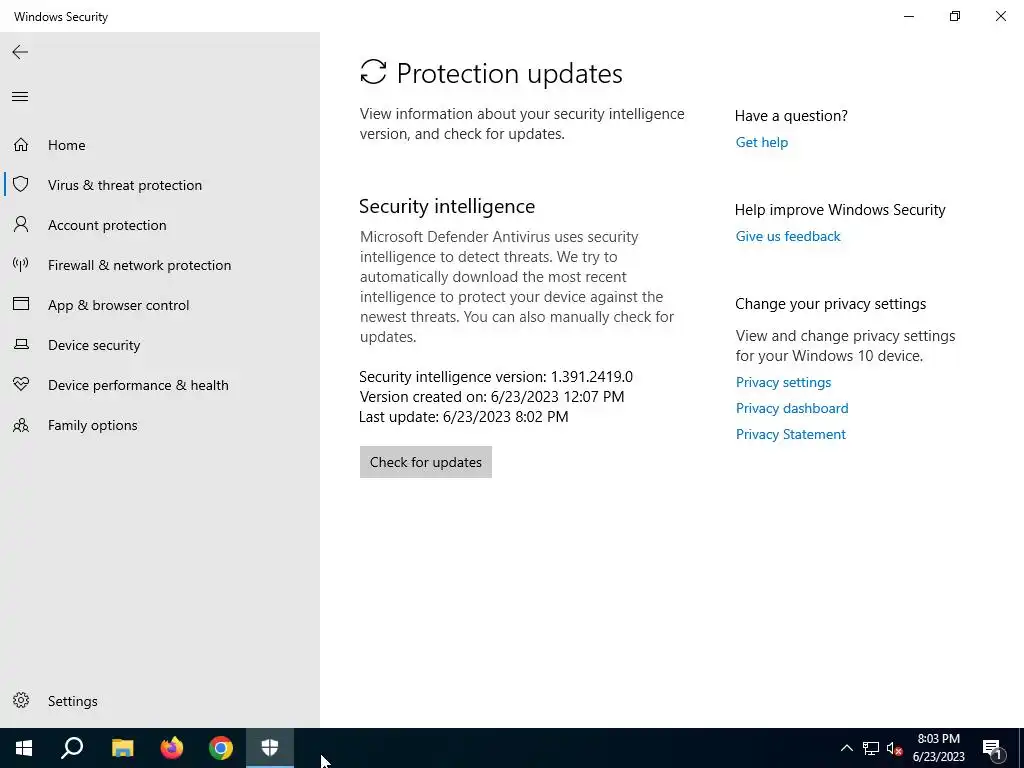1024x768 pixels.
Task: Click the Version created on line
Action: (x=492, y=396)
